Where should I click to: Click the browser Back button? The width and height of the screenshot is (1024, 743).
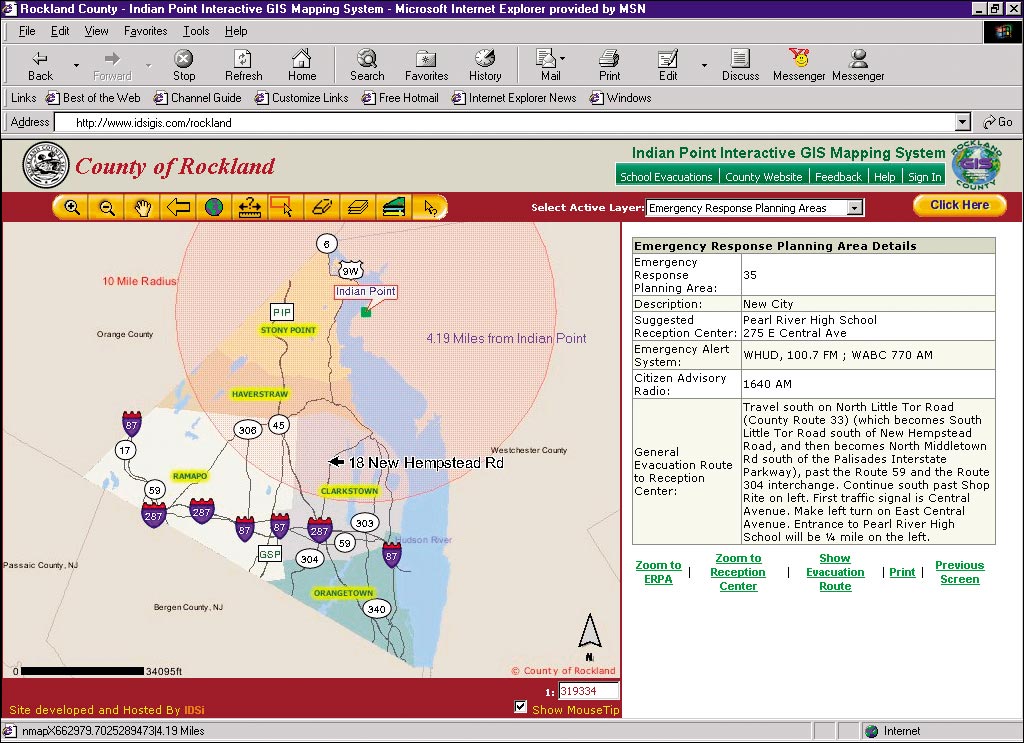[x=40, y=66]
